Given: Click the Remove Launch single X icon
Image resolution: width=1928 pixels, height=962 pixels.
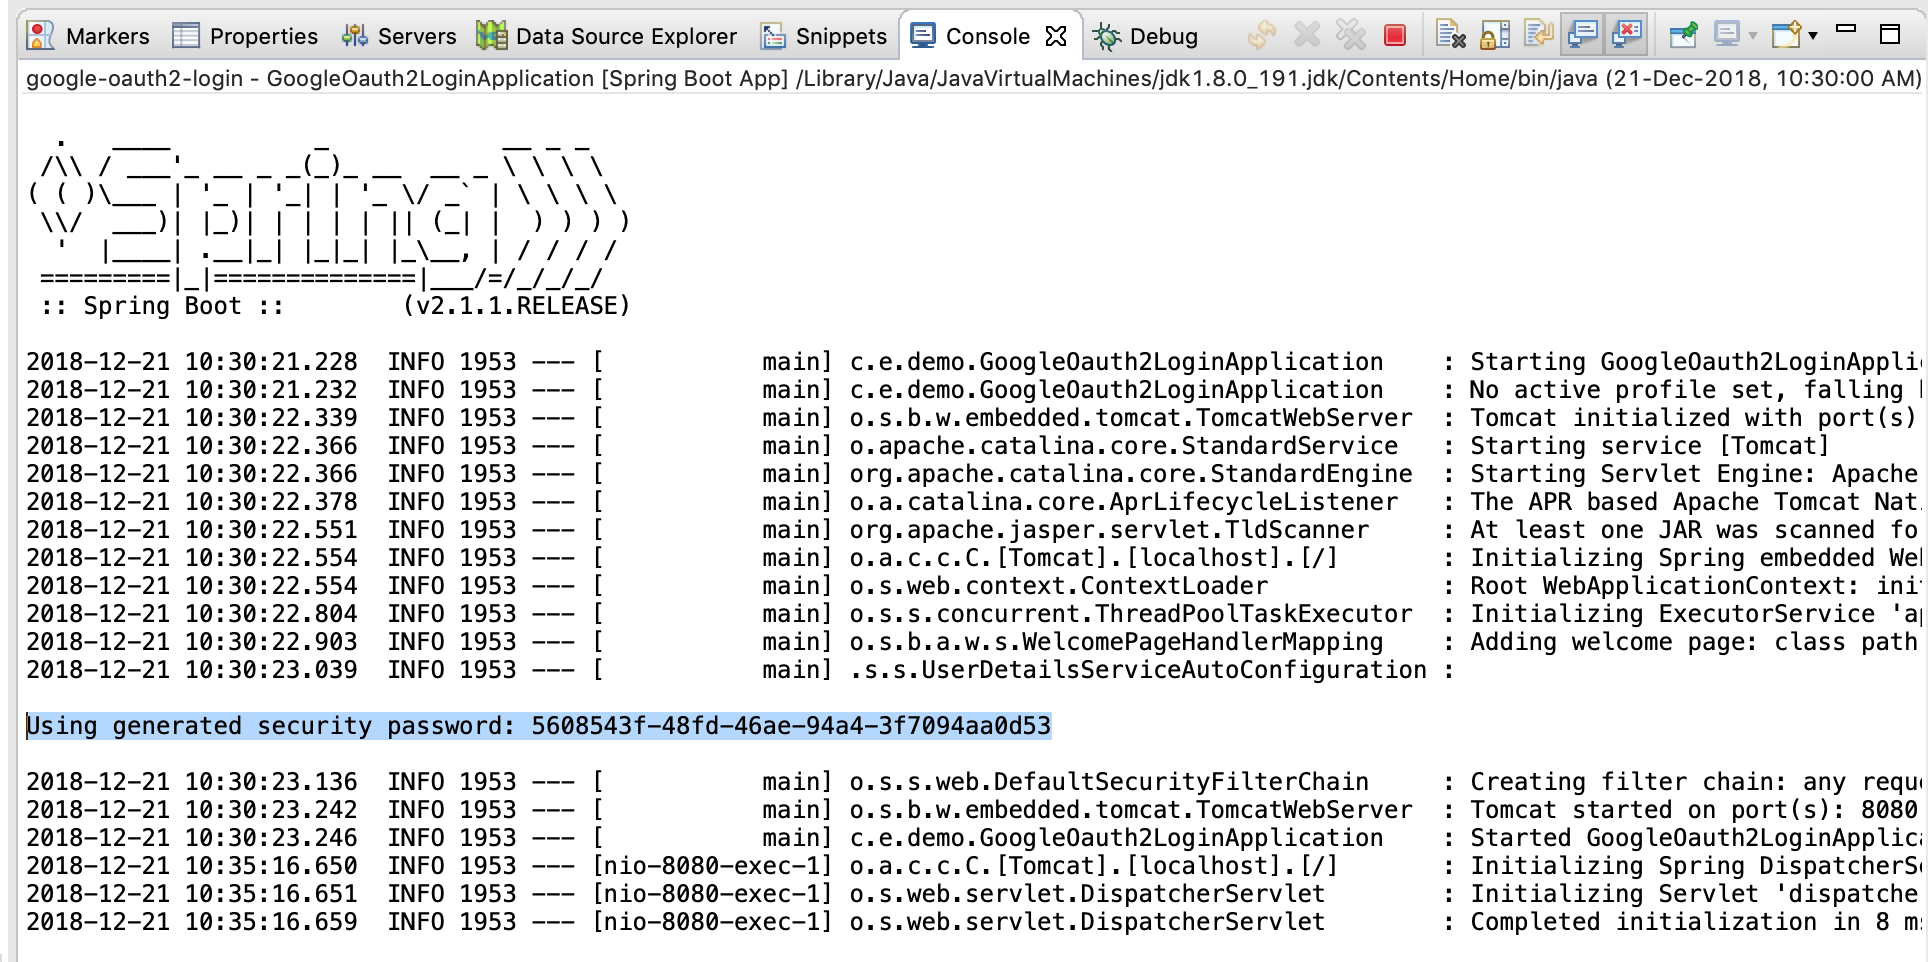Looking at the screenshot, I should (1306, 36).
